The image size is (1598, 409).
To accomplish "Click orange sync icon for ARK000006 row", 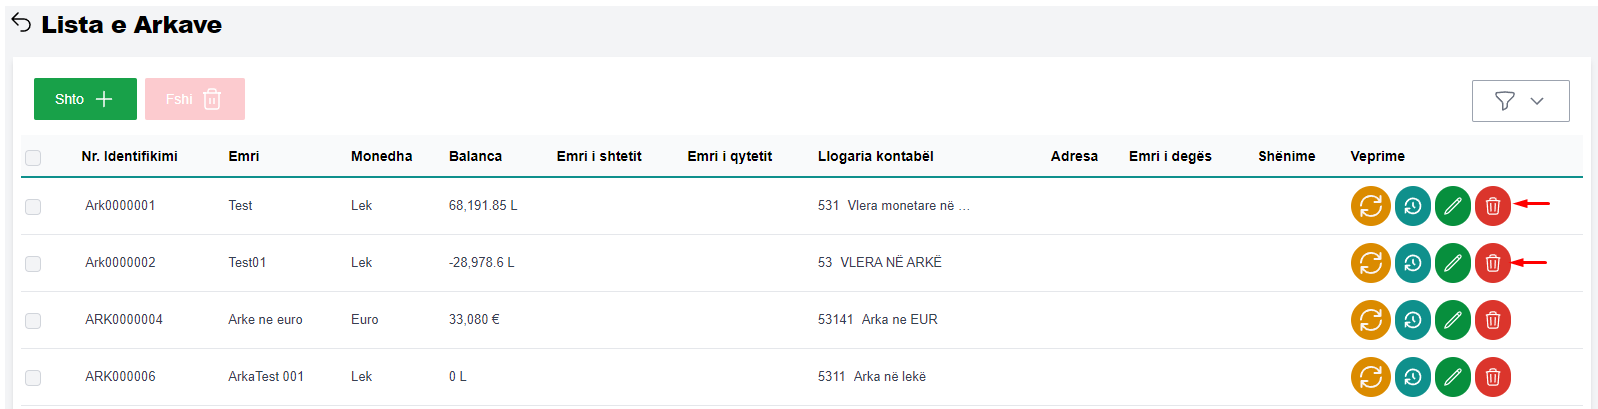I will [1370, 377].
